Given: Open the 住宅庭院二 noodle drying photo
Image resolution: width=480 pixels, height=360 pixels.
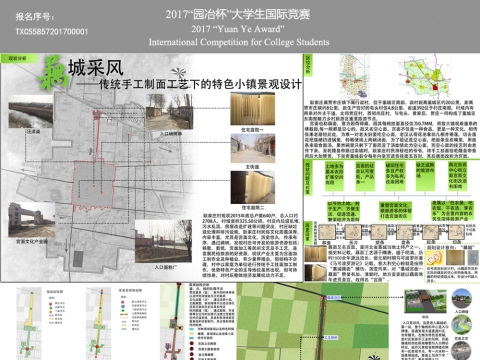Looking at the screenshot, I should 253,187.
